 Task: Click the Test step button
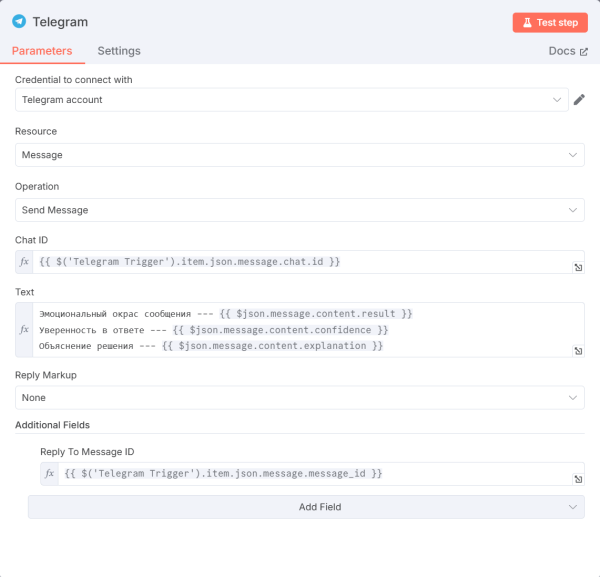coord(550,23)
